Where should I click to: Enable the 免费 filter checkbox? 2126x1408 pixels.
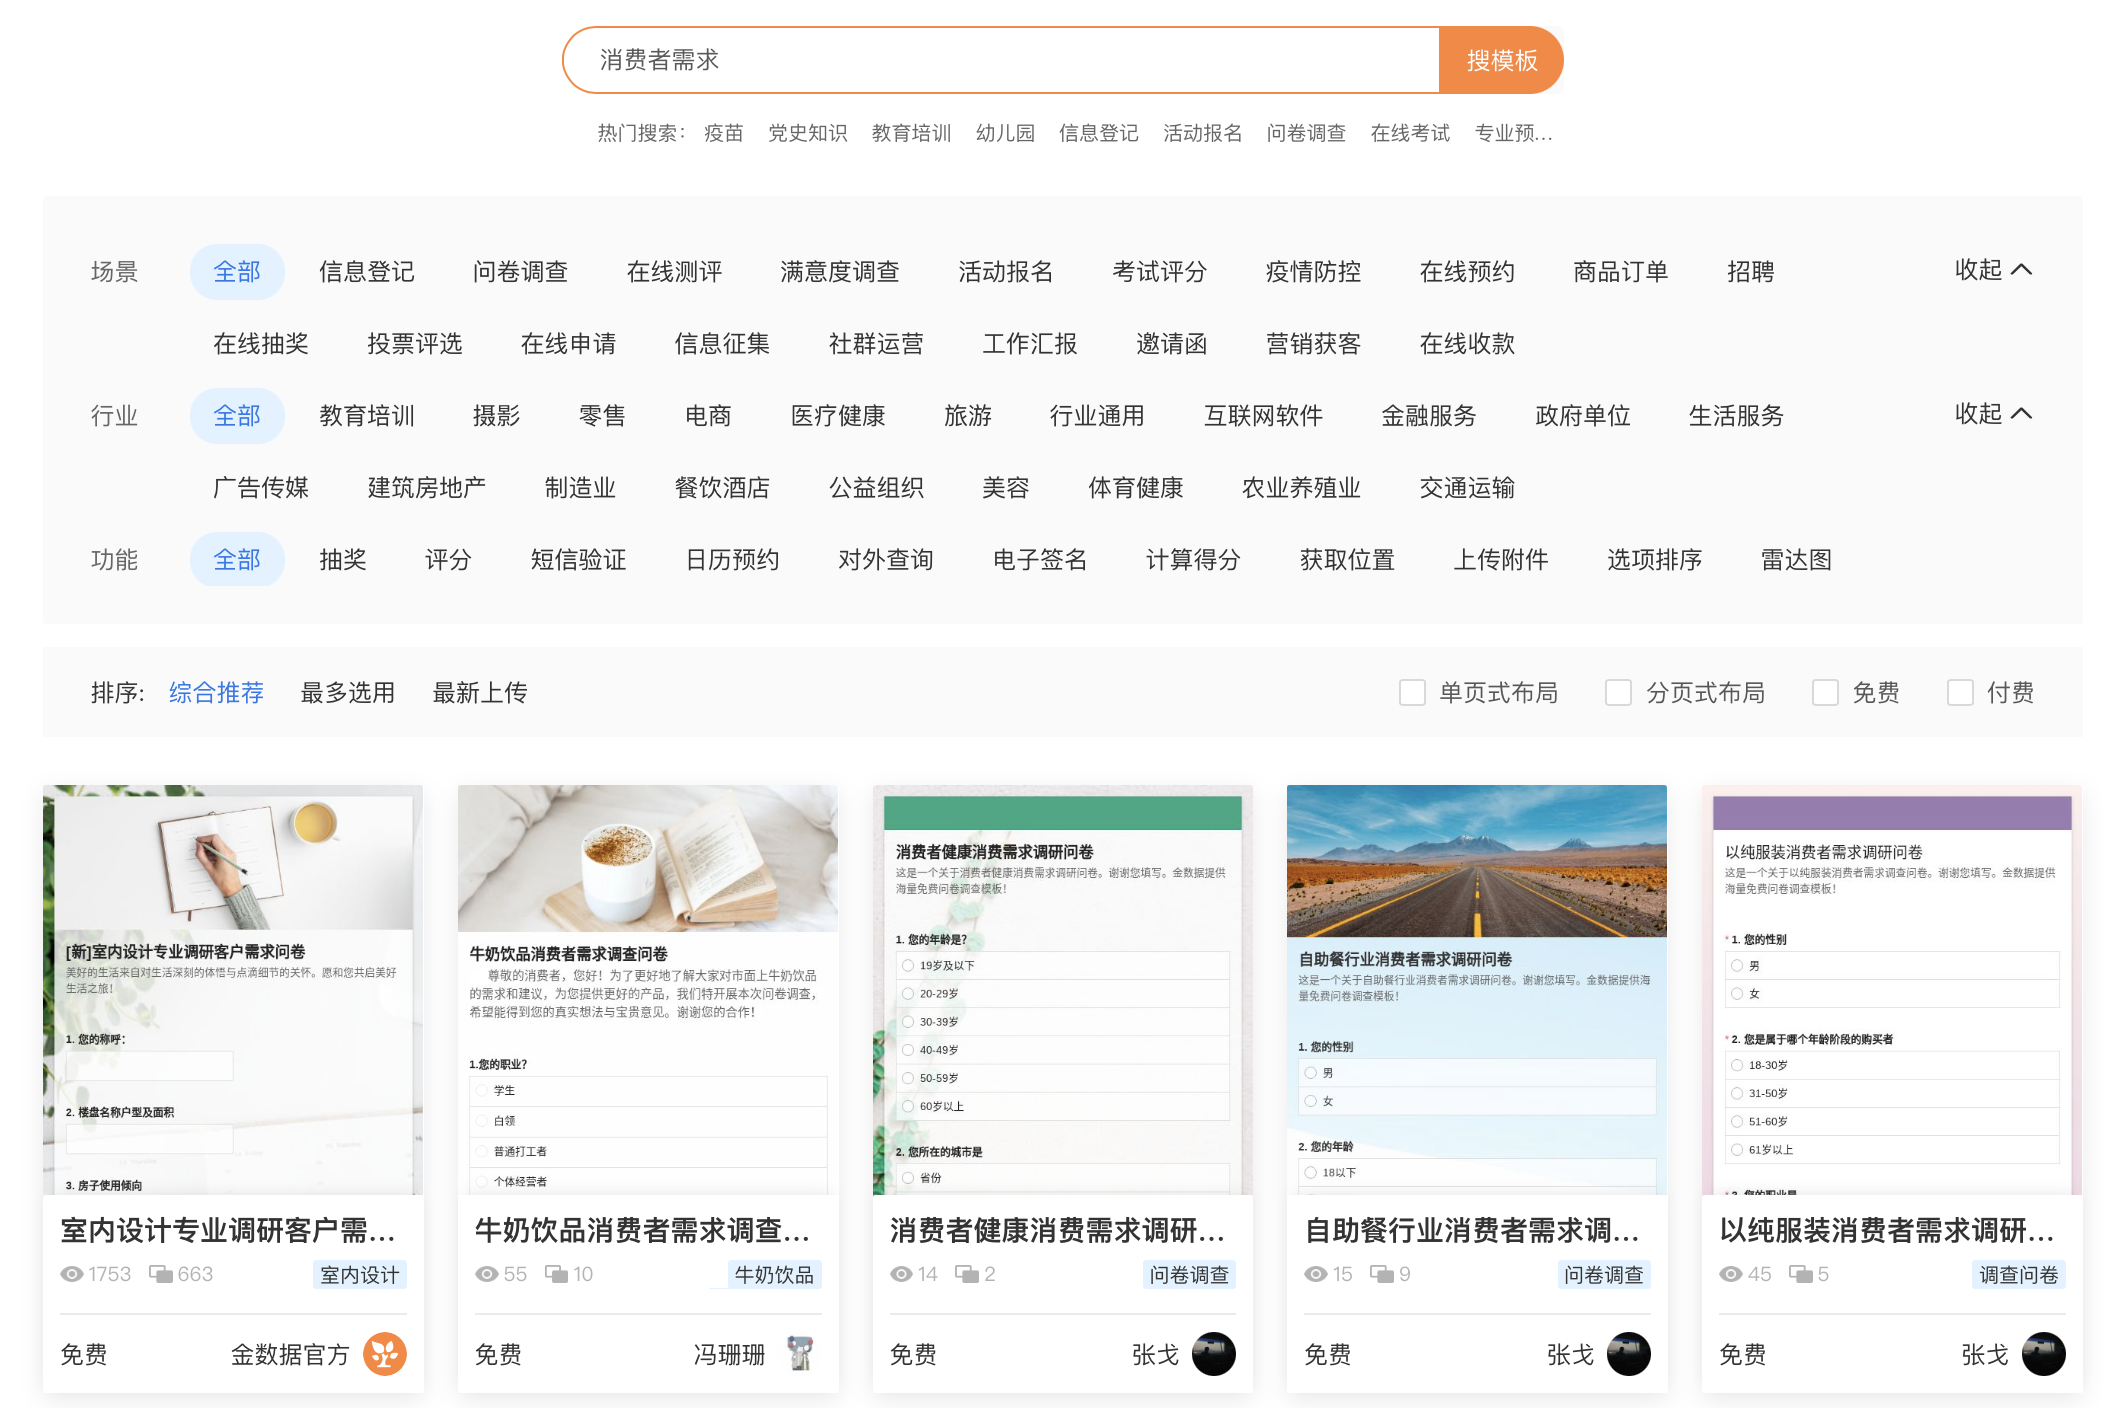click(x=1825, y=692)
